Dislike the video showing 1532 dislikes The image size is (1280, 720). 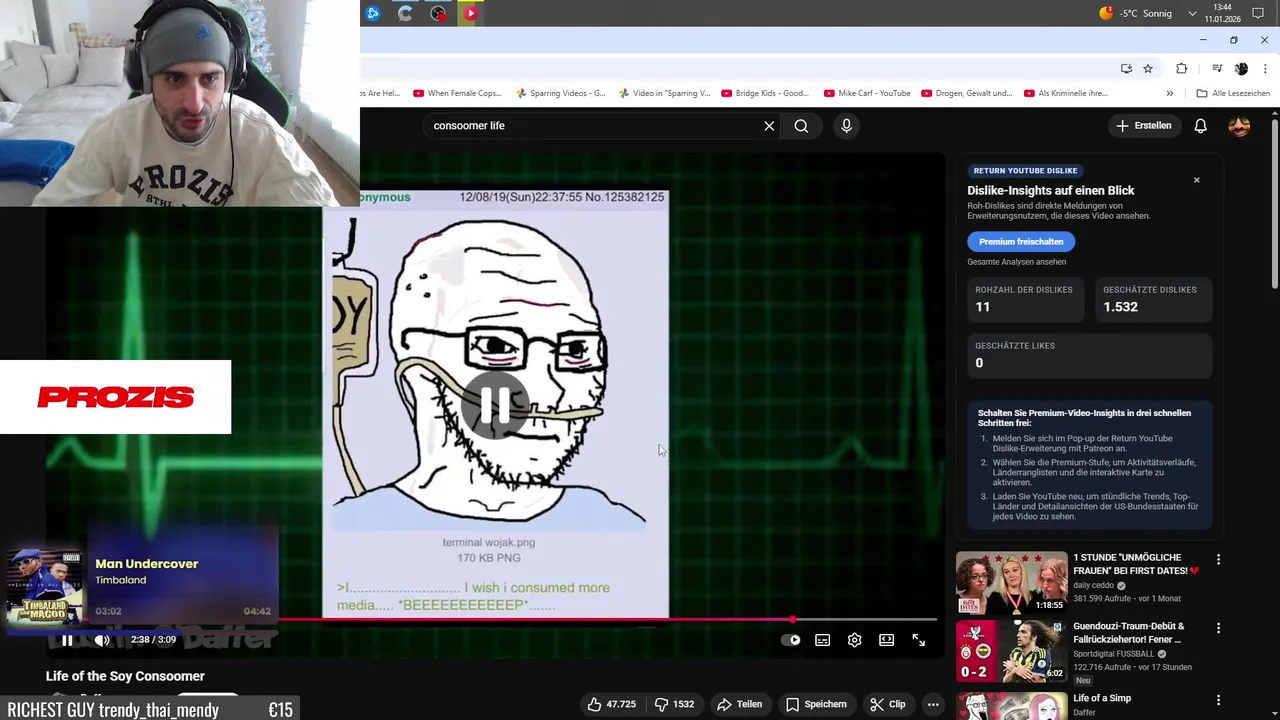click(x=674, y=704)
